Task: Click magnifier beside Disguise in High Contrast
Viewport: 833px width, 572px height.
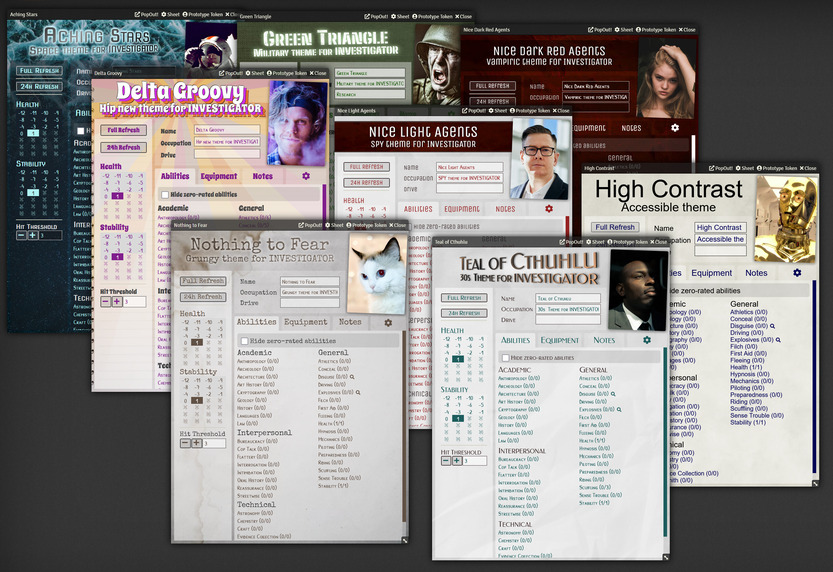Action: (x=772, y=326)
